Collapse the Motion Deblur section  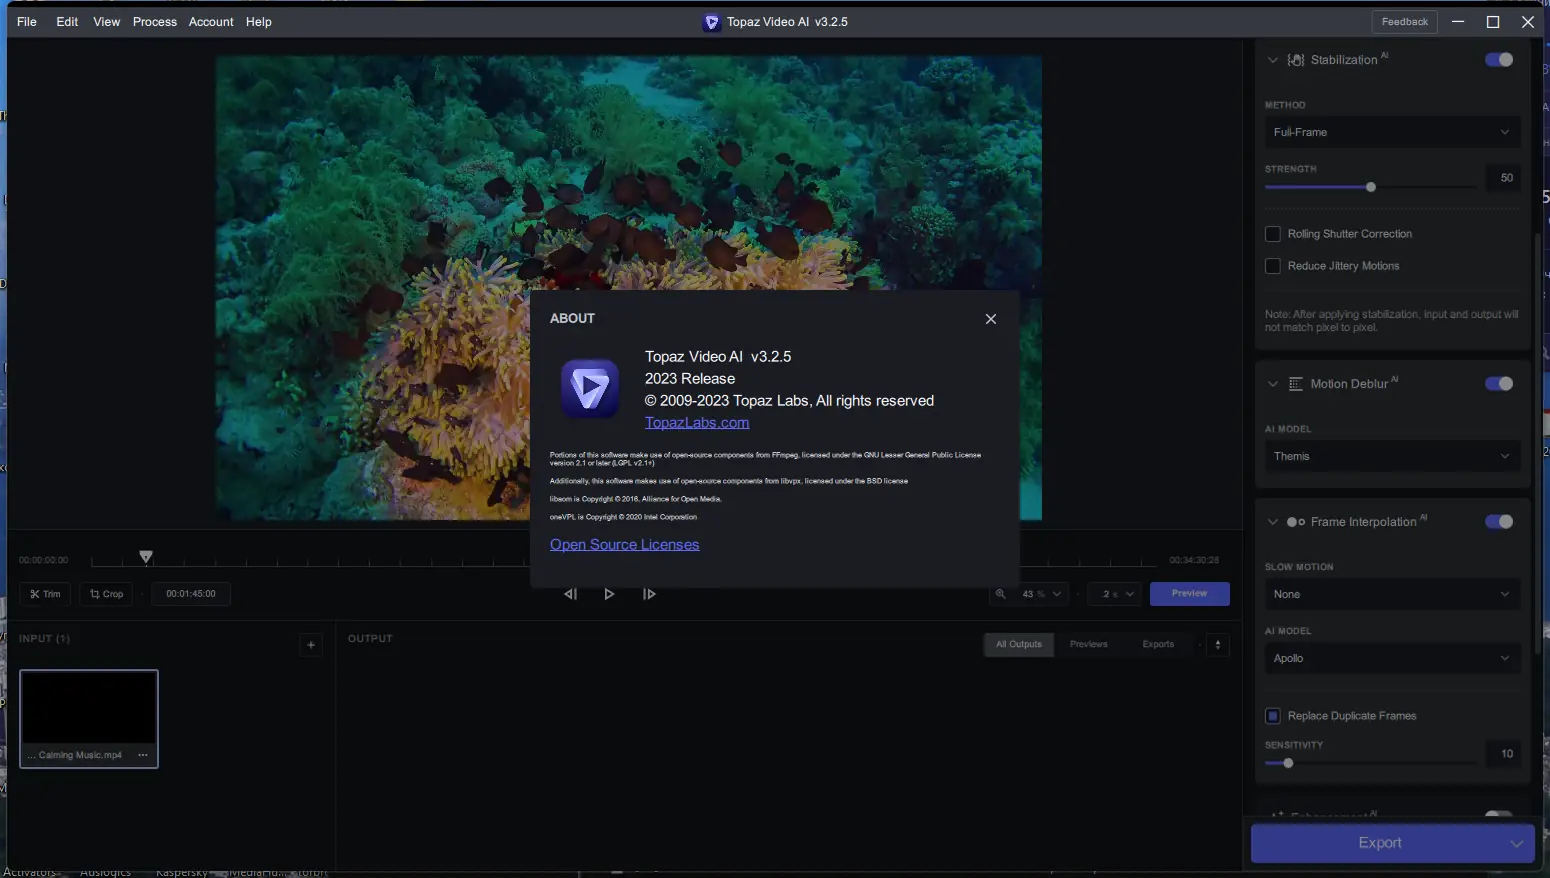click(1273, 384)
